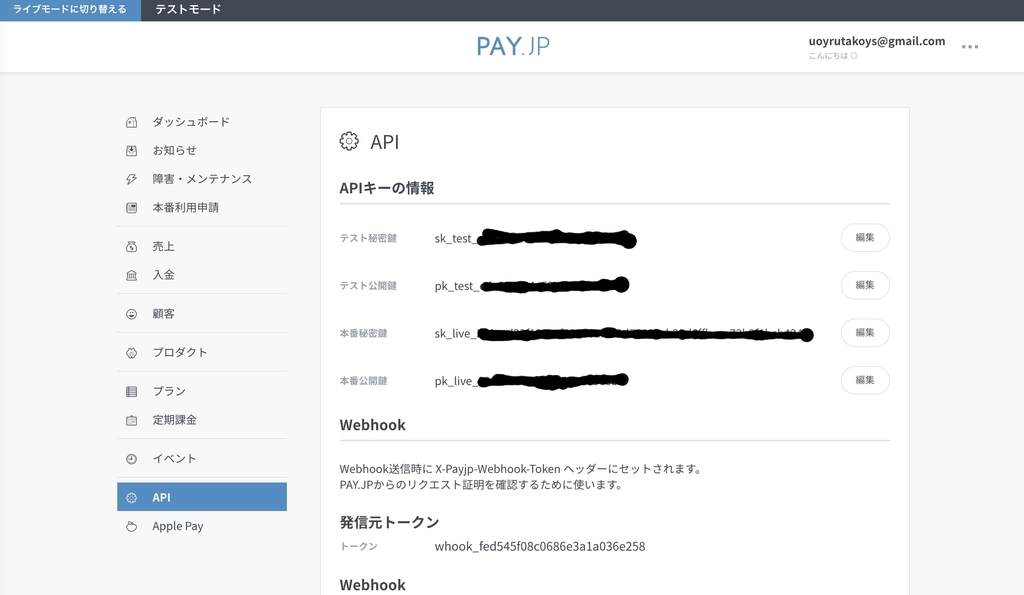
Task: Open the PAY.JP logo link
Action: tap(512, 44)
